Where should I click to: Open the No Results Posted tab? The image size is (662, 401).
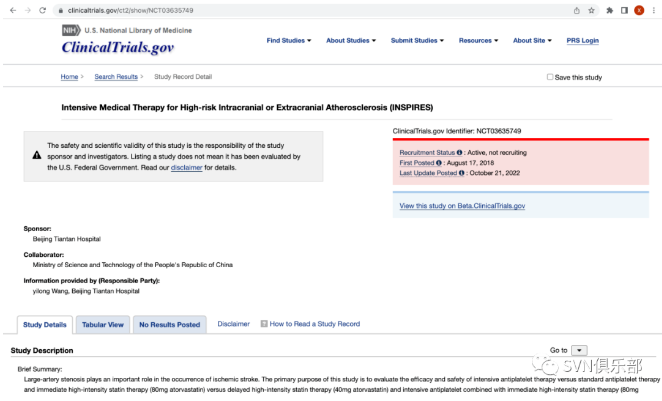pos(170,325)
